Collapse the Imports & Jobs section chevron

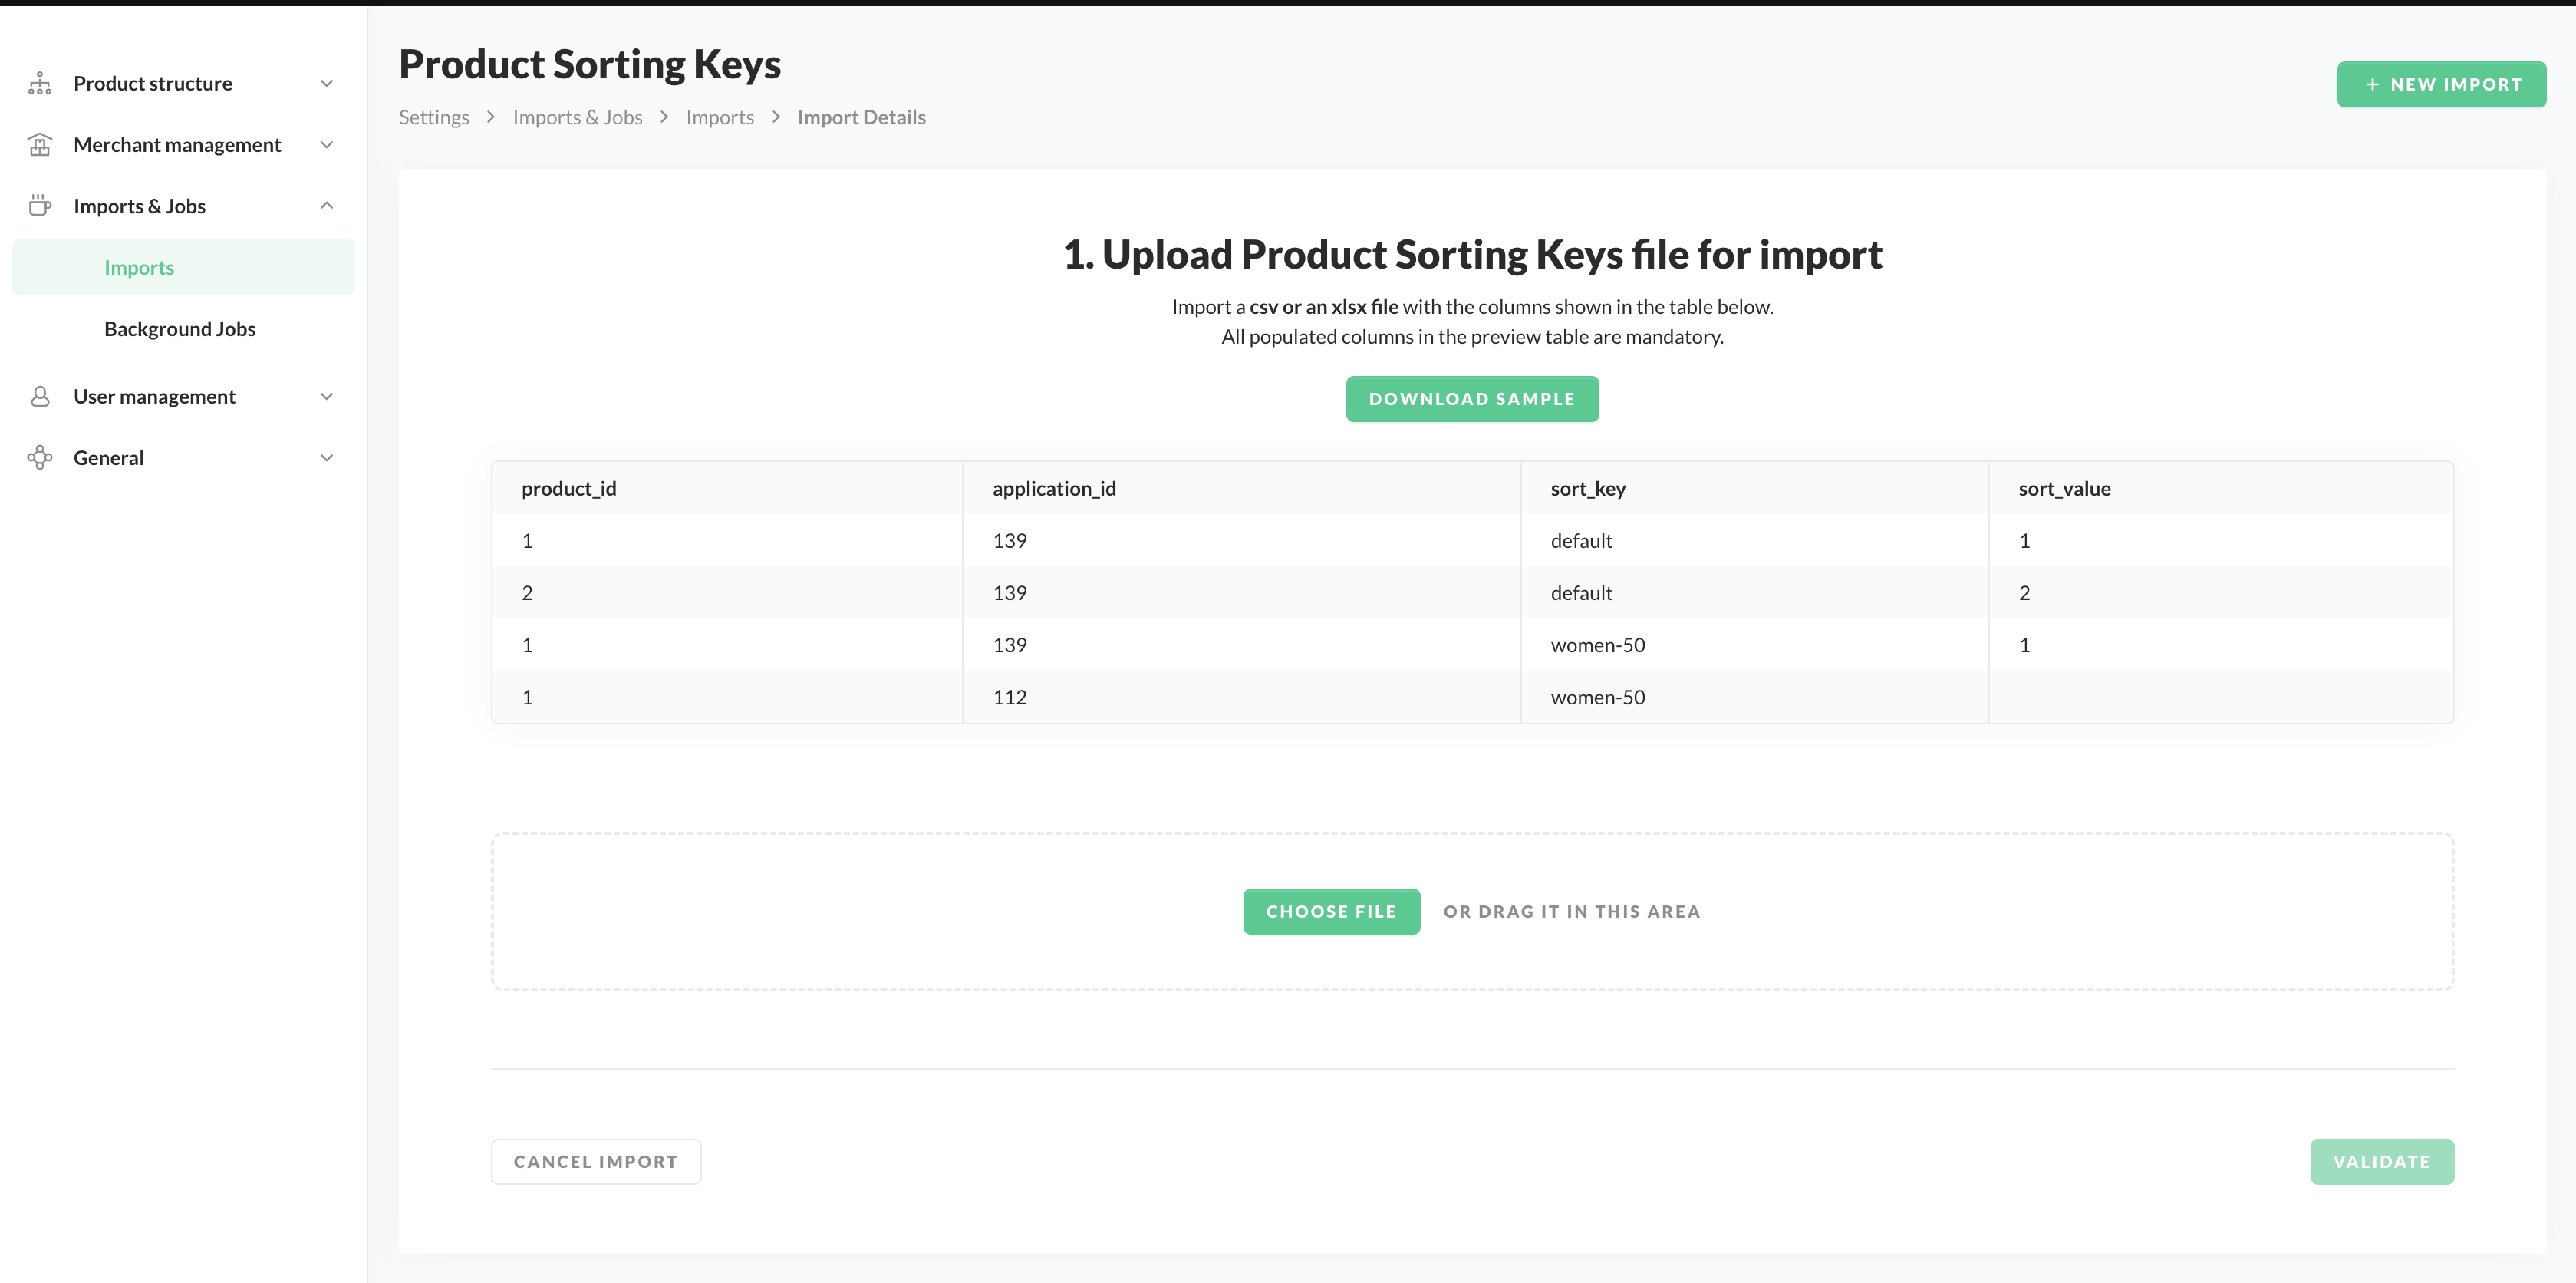[326, 206]
